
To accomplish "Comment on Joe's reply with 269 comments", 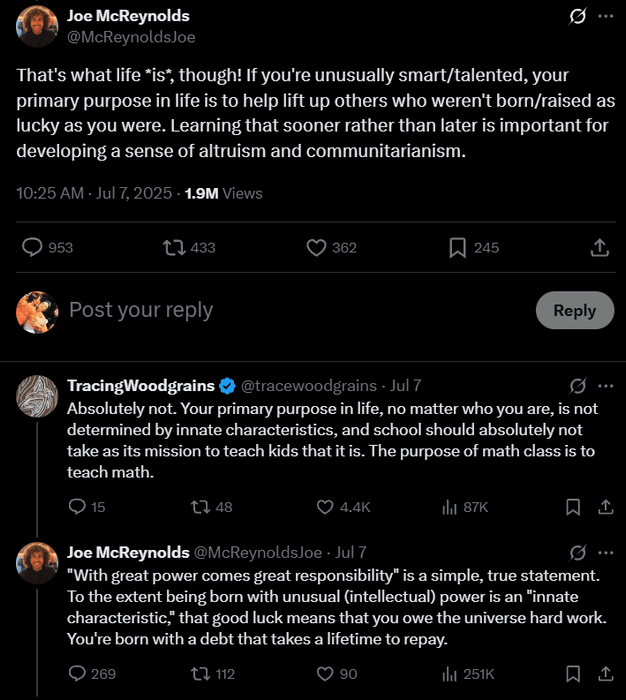I will coord(77,674).
